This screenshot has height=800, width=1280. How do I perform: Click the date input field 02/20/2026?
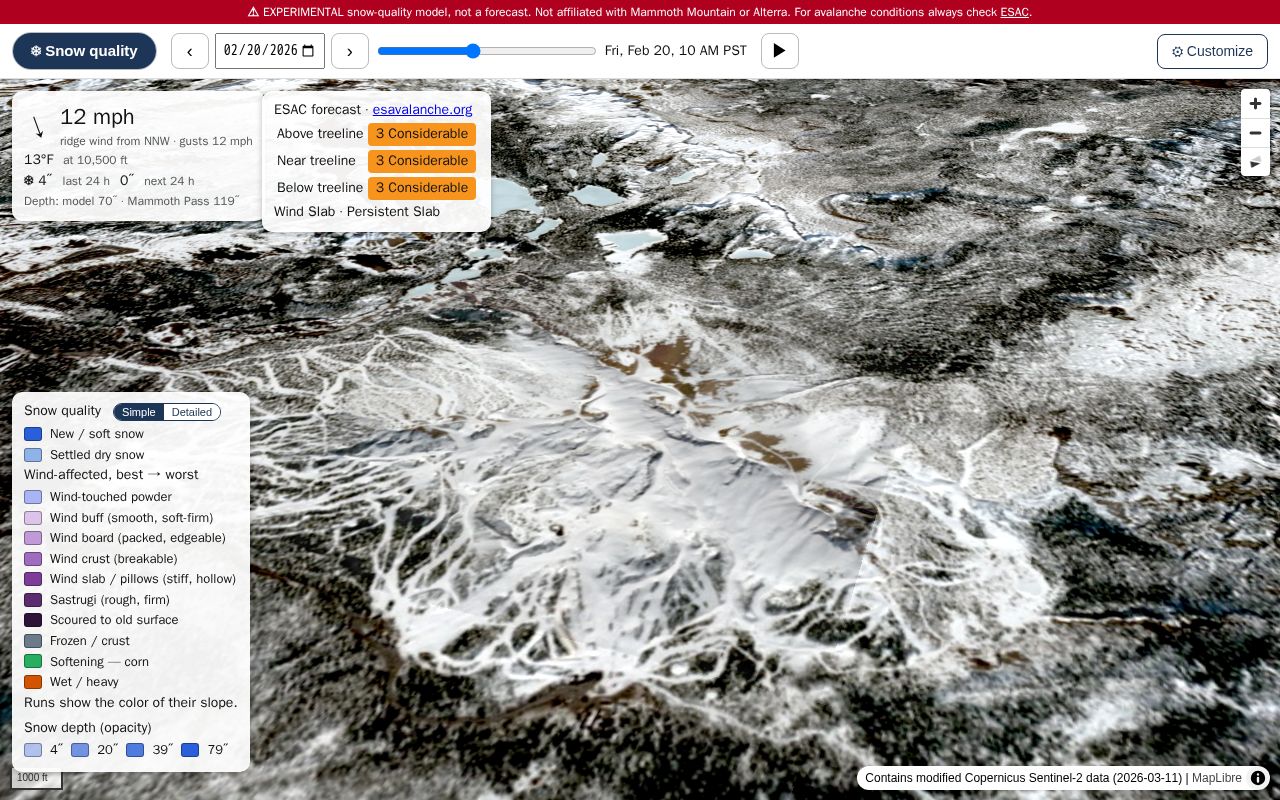(270, 51)
